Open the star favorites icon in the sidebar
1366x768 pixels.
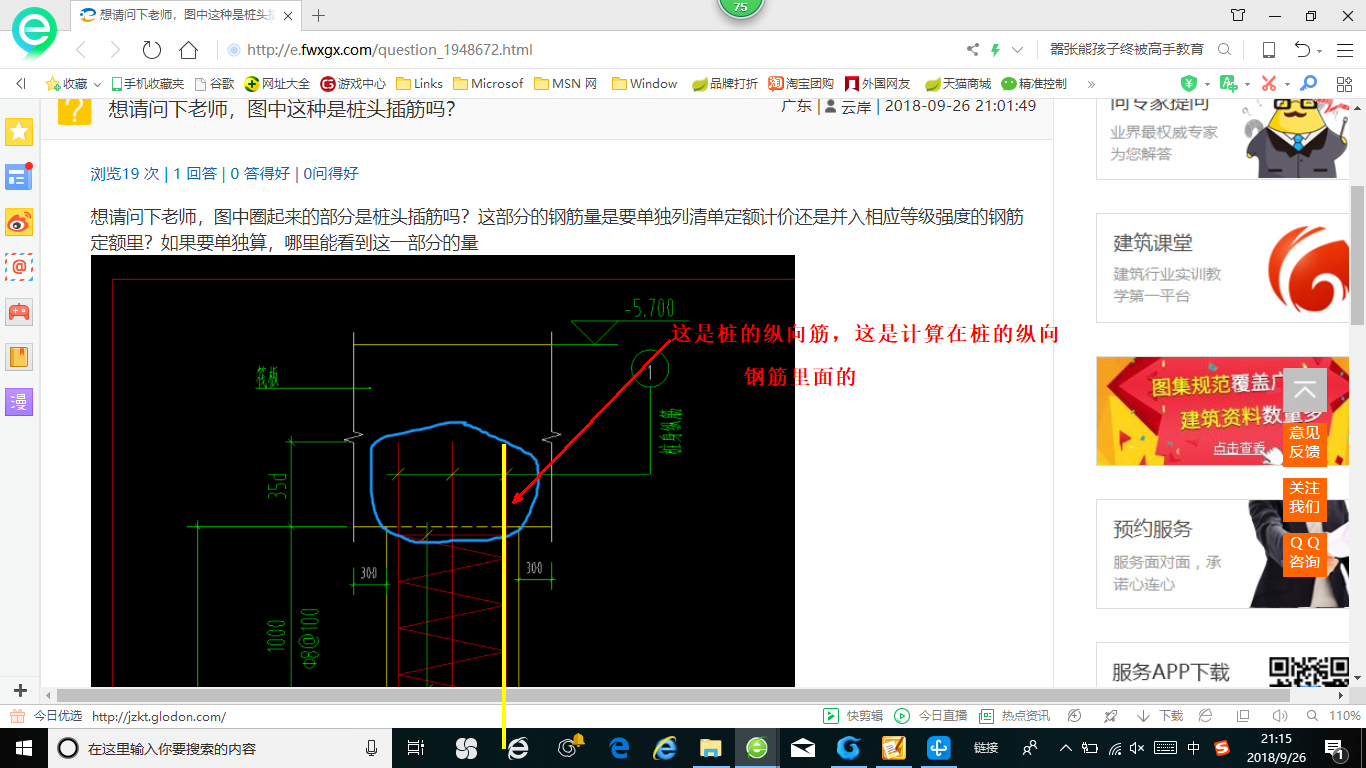pos(19,131)
